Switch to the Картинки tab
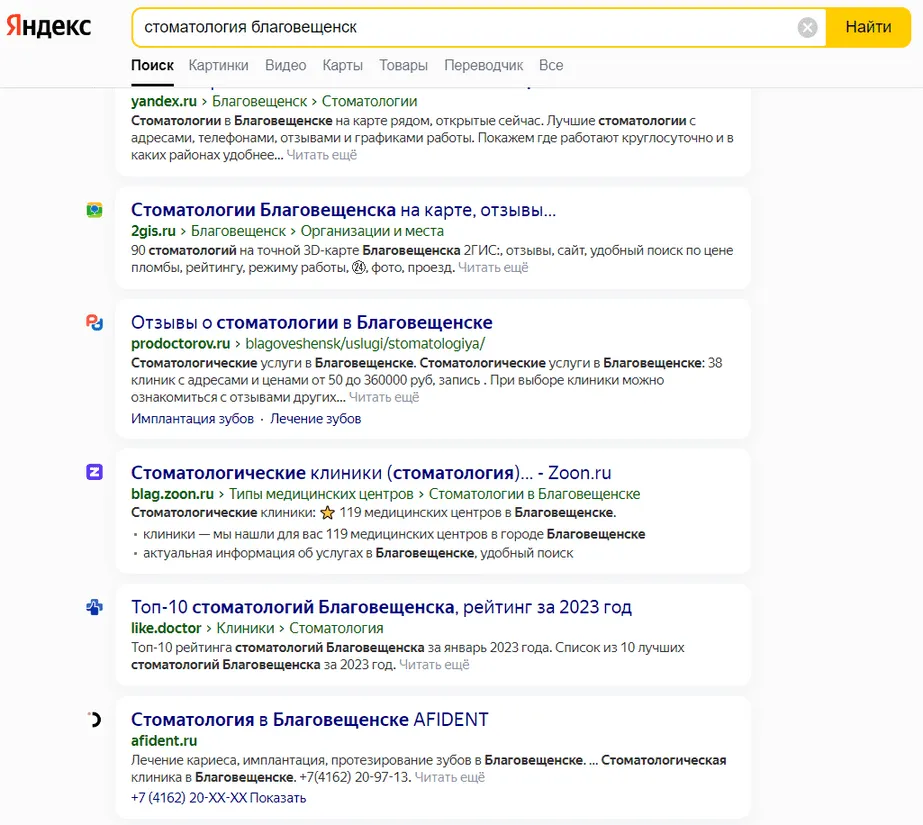 (x=218, y=65)
